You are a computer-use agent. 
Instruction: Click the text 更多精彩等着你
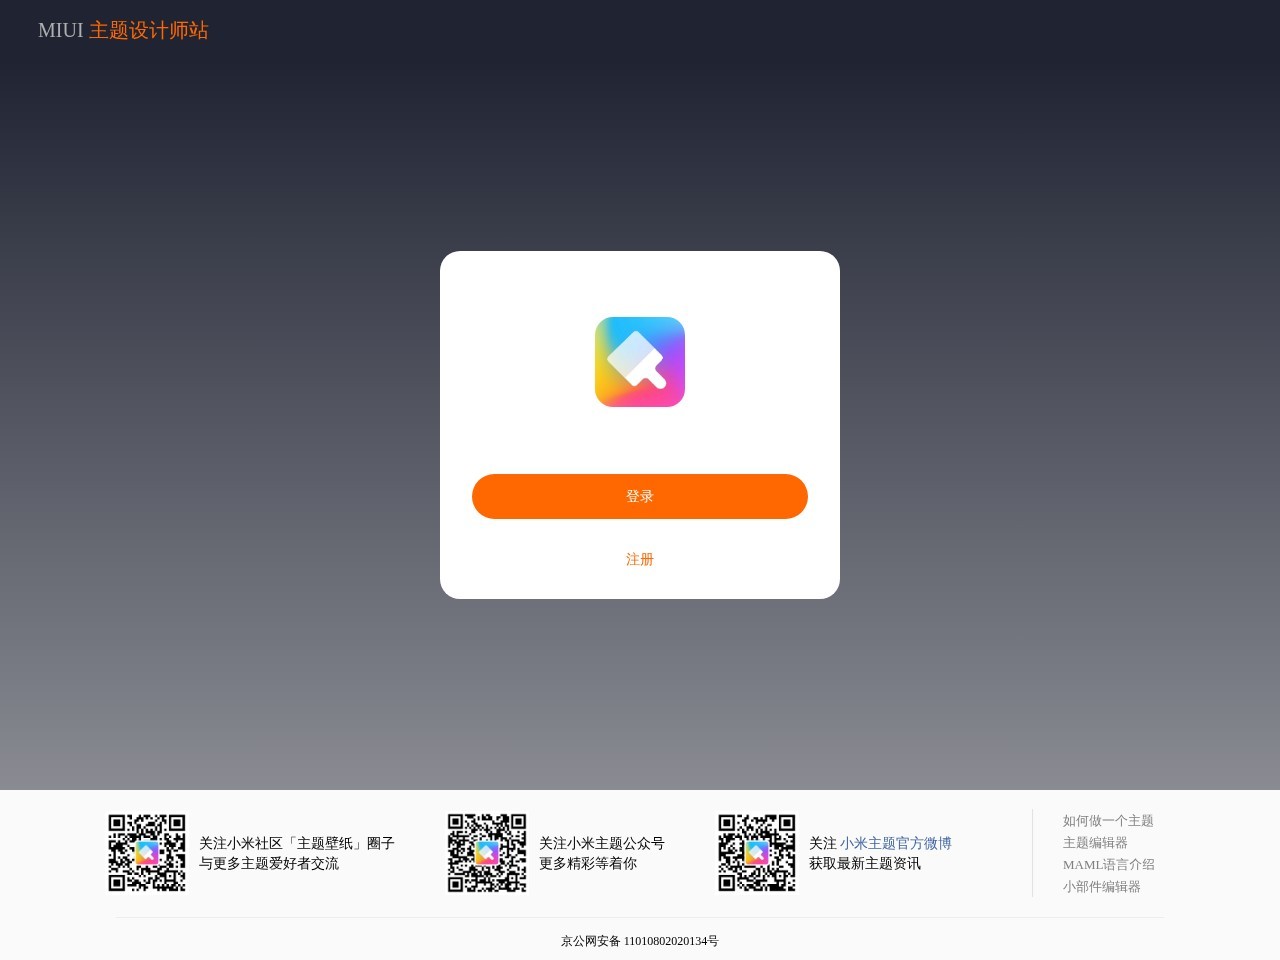pyautogui.click(x=588, y=863)
